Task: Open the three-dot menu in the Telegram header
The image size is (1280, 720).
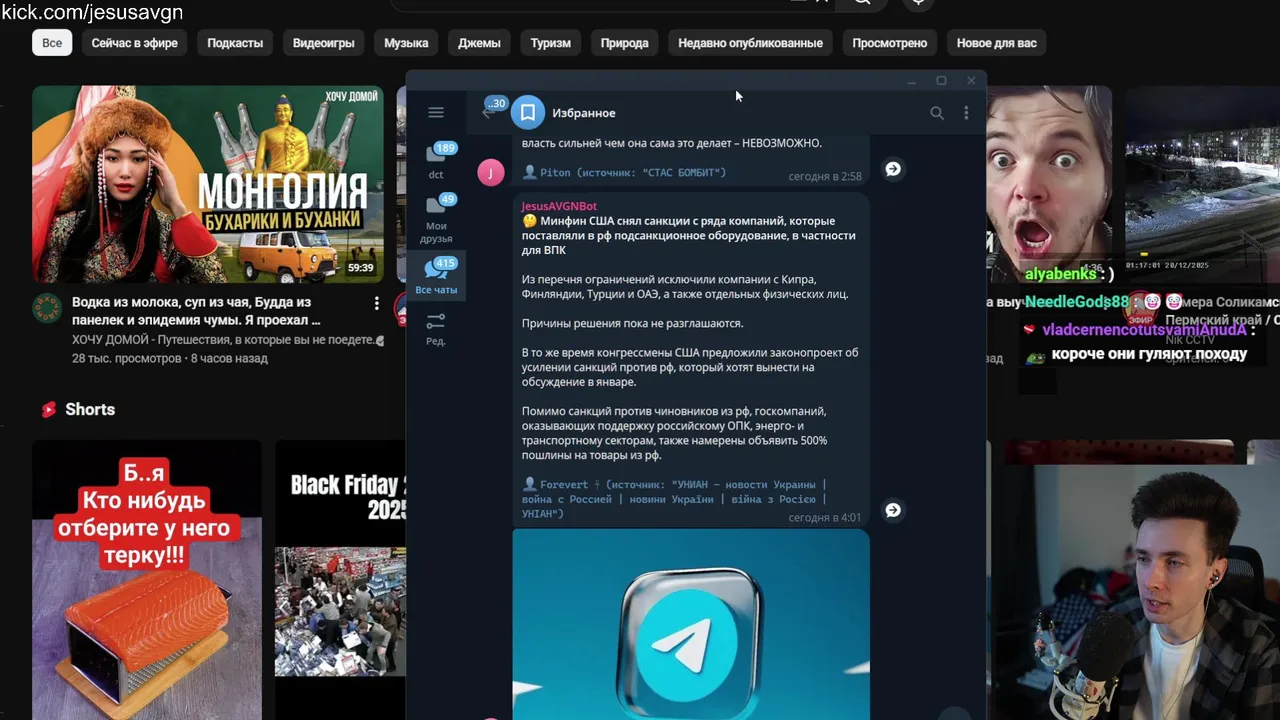Action: [x=966, y=113]
